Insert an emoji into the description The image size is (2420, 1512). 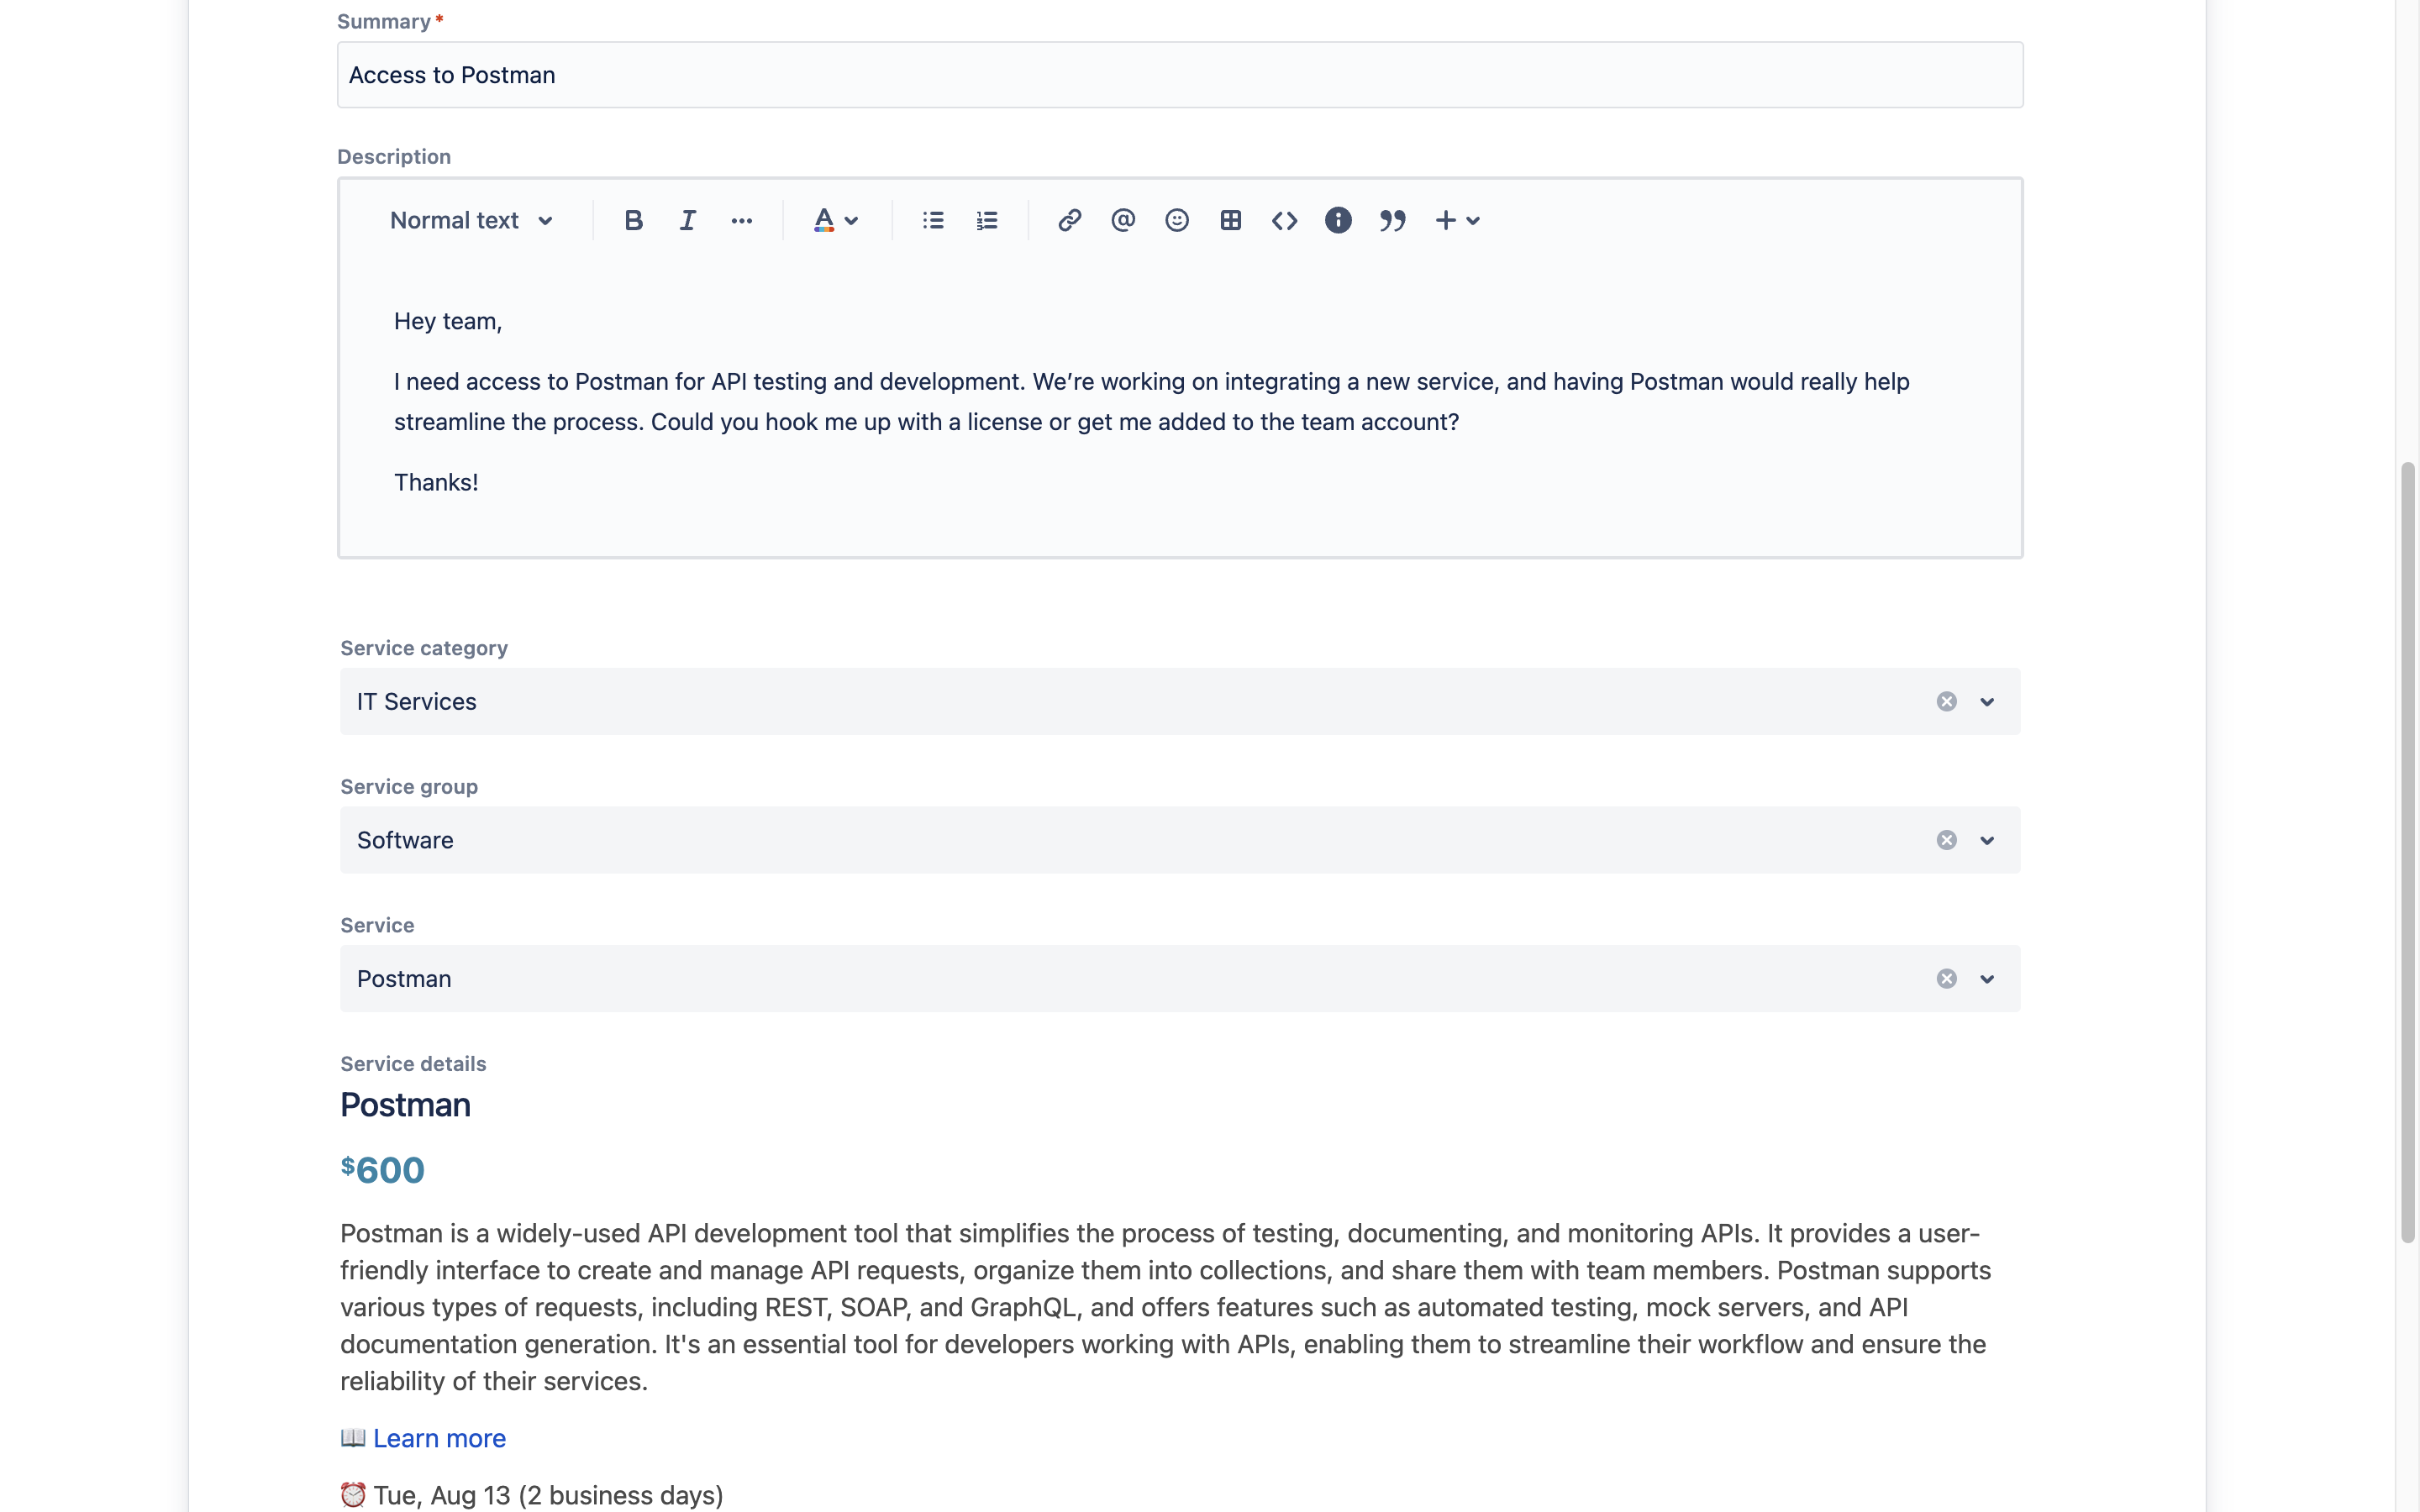point(1176,220)
